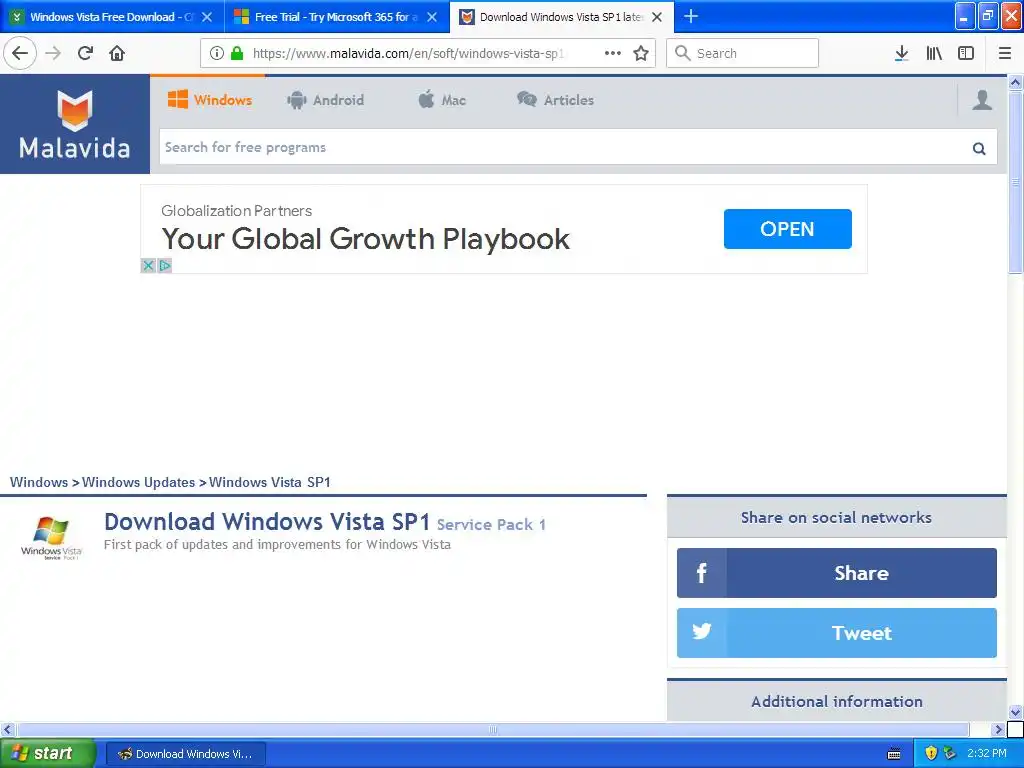Click the Your Global Growth Playbook ad headline
Image resolution: width=1024 pixels, height=768 pixels.
(x=365, y=238)
